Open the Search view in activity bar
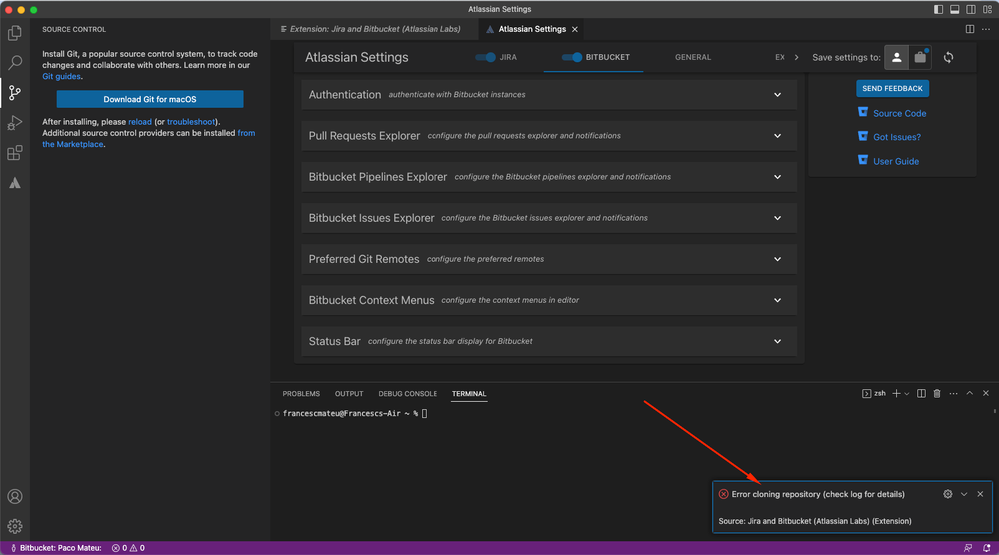The width and height of the screenshot is (999, 555). pos(15,62)
